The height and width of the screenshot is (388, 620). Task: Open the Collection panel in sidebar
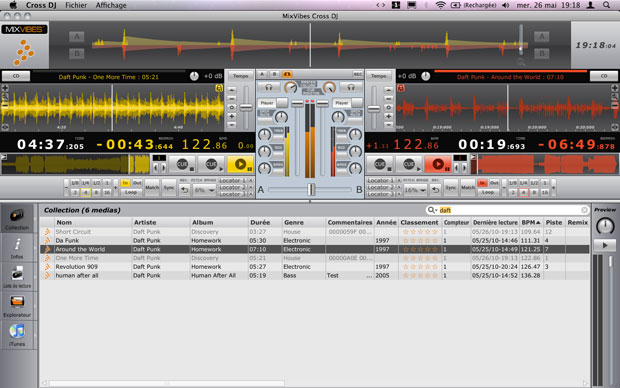[17, 219]
